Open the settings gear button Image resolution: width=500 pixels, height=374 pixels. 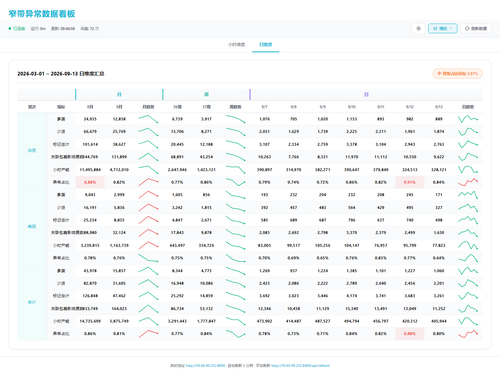[x=418, y=28]
